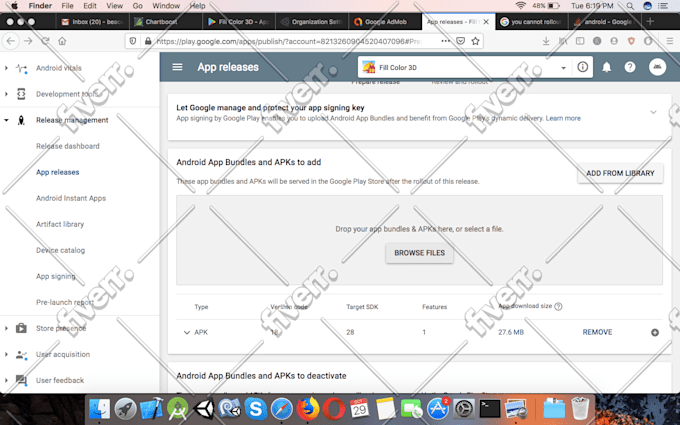Click the ADD FROM LIBRARY button
The image size is (680, 425).
(x=620, y=173)
